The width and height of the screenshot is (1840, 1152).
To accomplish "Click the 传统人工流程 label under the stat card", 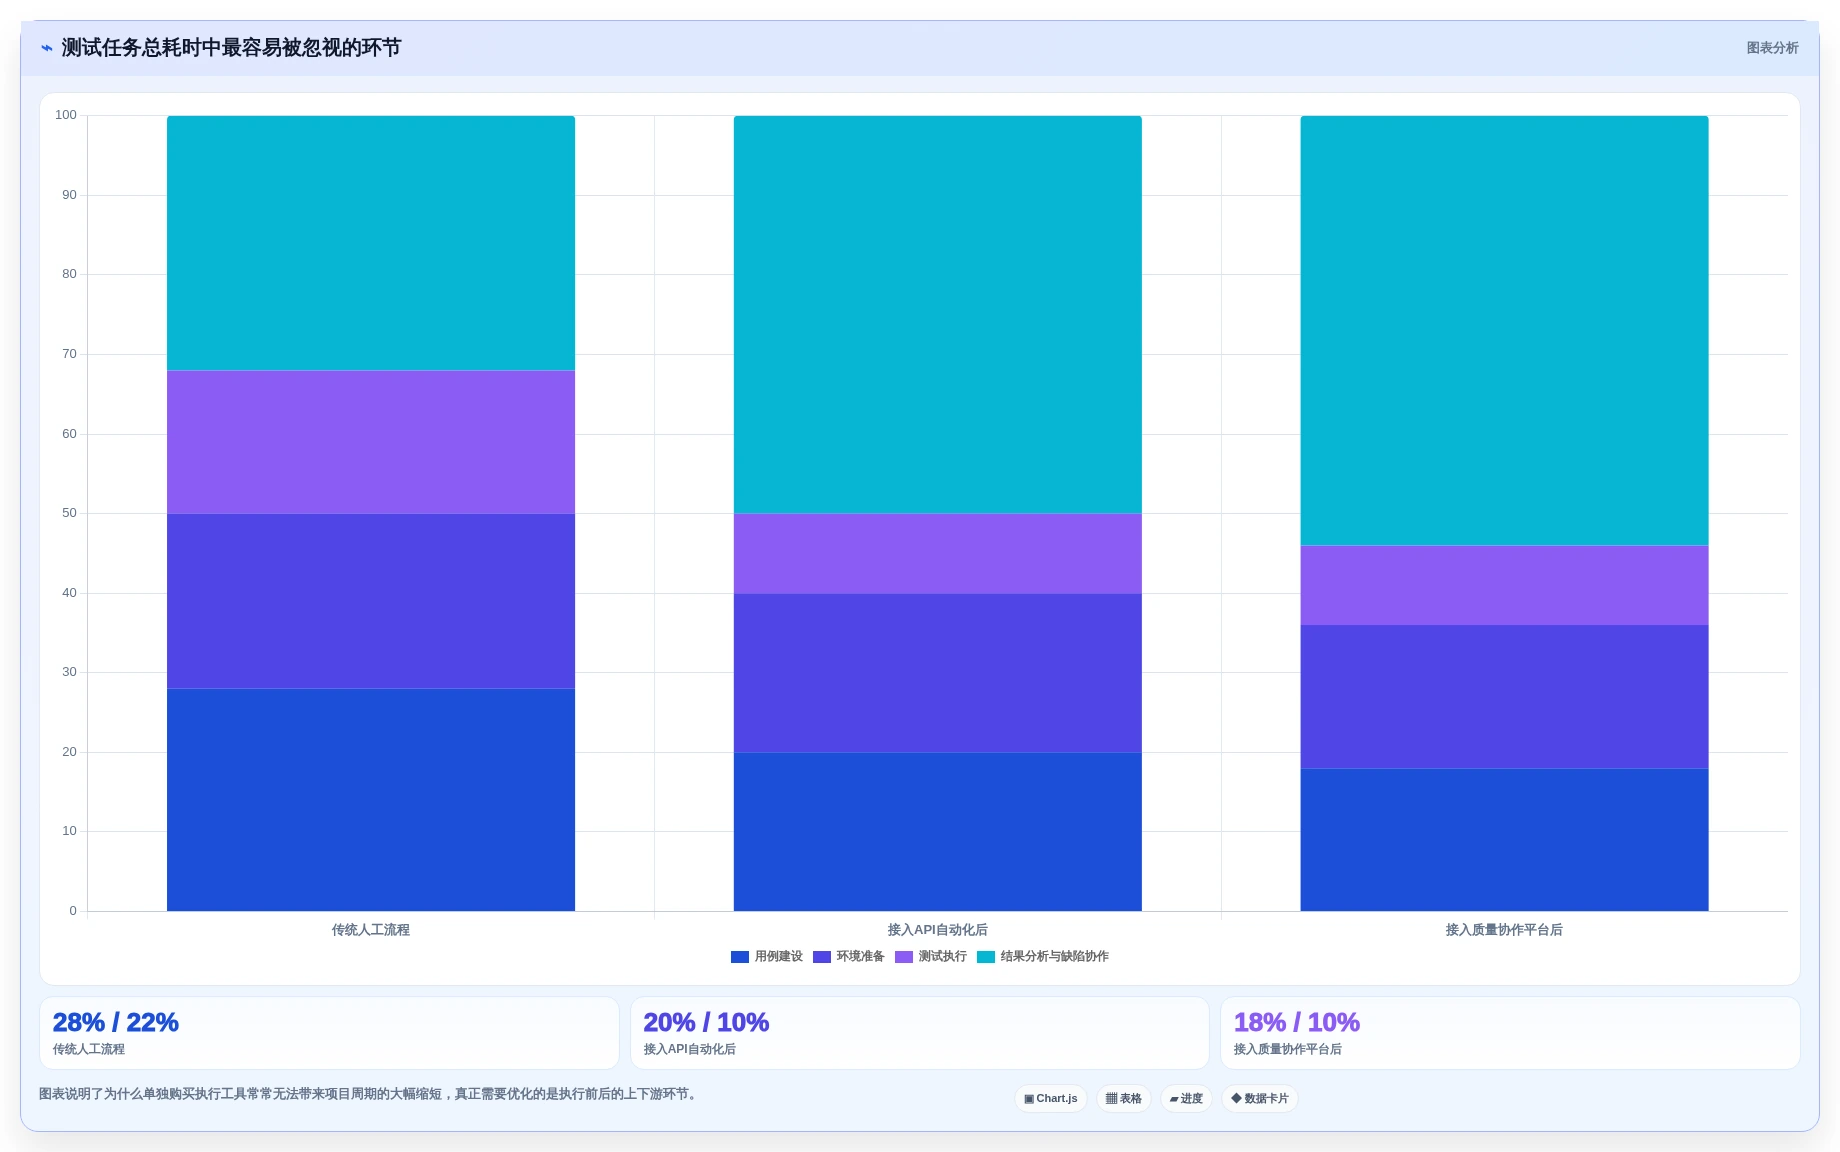I will coord(89,1049).
